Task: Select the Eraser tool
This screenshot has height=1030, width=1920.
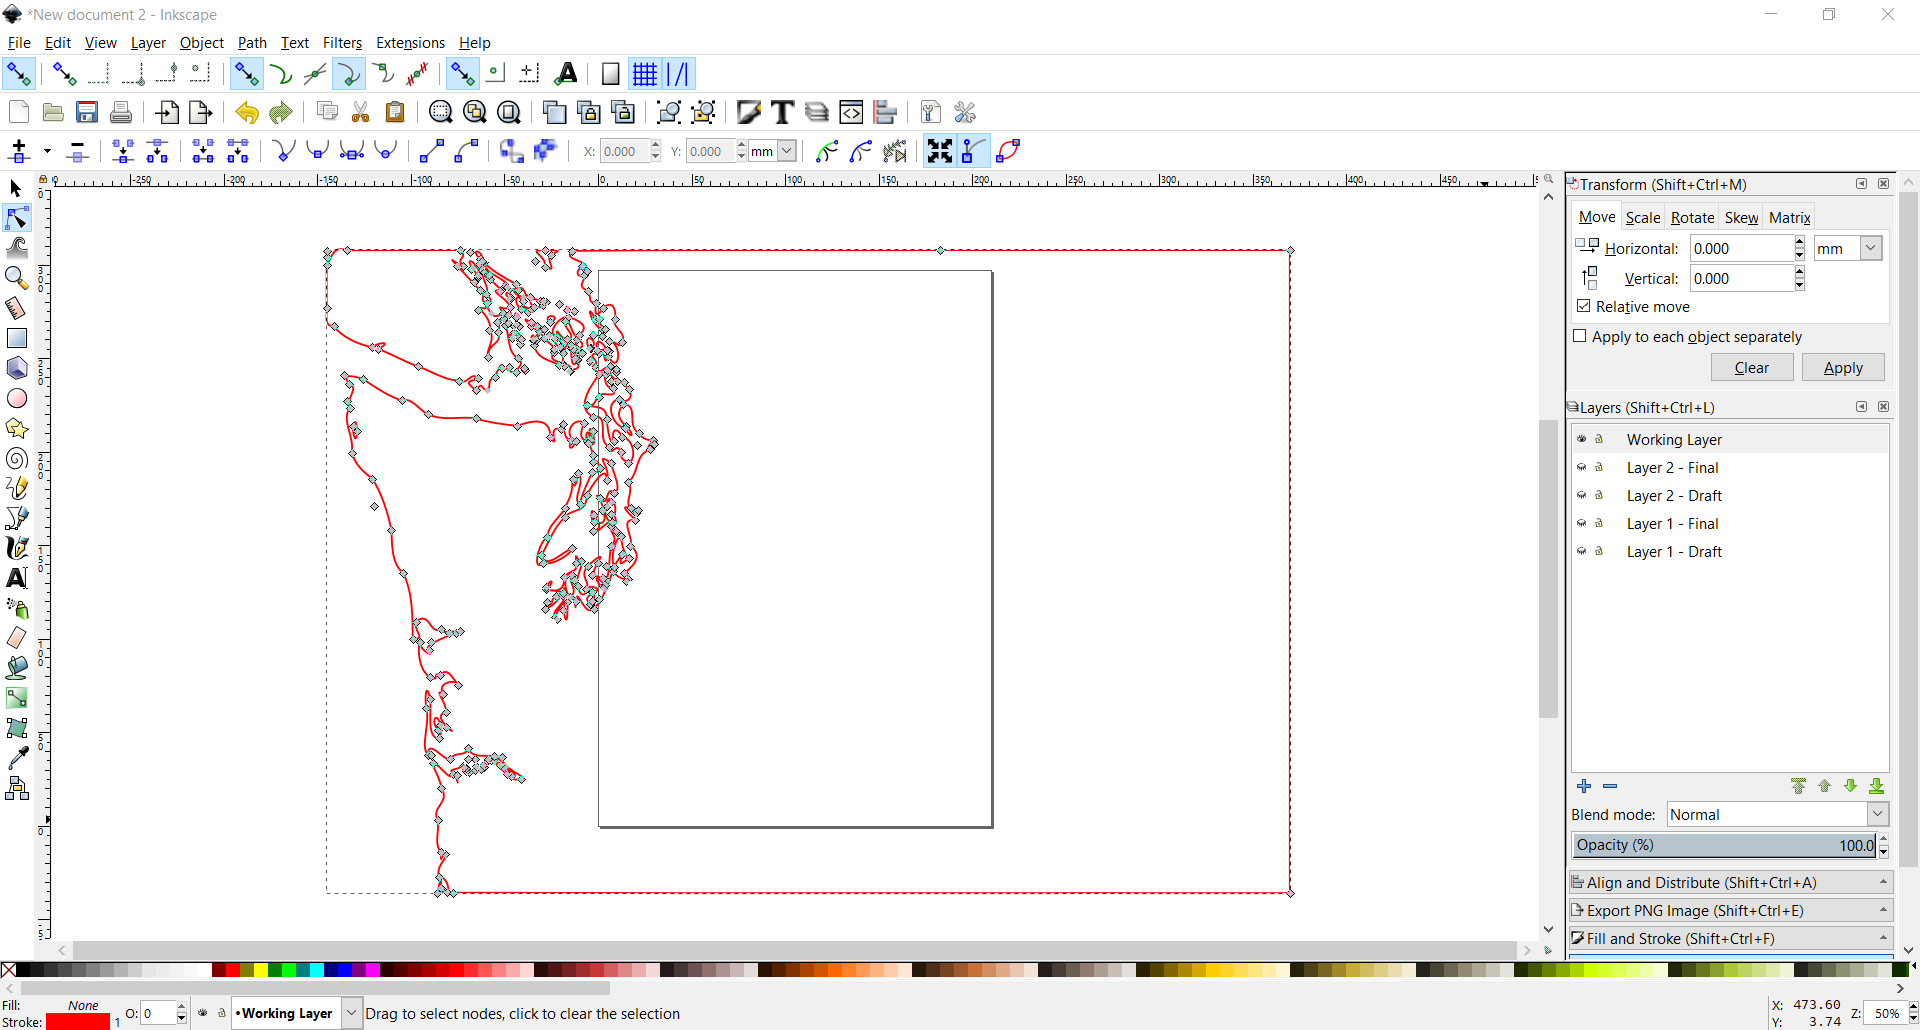Action: (17, 638)
